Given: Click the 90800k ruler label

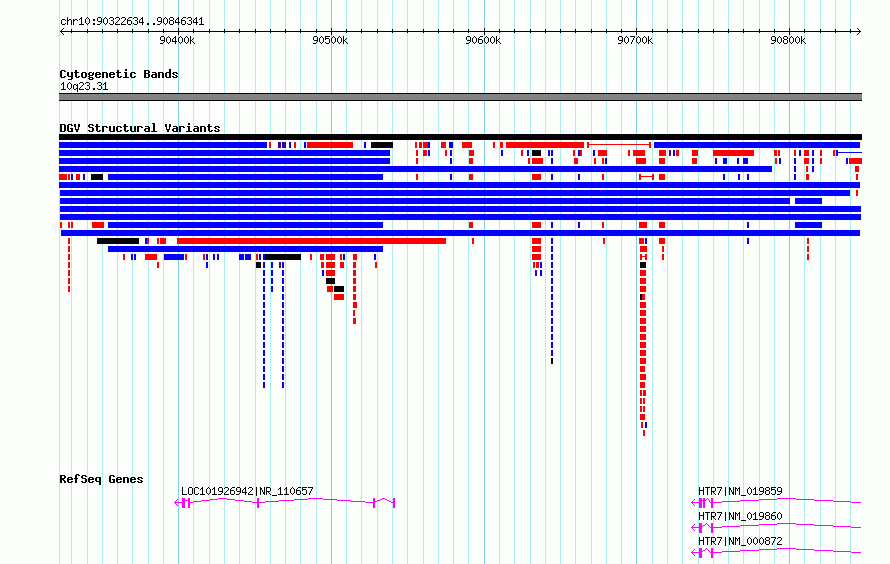Looking at the screenshot, I should click(x=788, y=40).
